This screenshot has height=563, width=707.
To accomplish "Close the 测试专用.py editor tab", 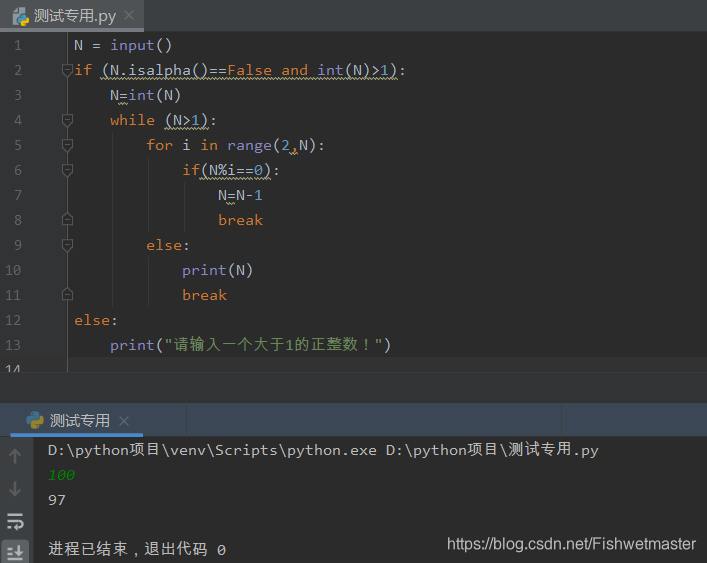I will (129, 15).
